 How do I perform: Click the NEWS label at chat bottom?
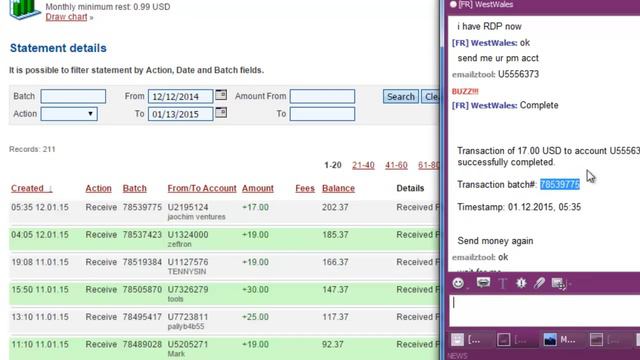pyautogui.click(x=457, y=356)
